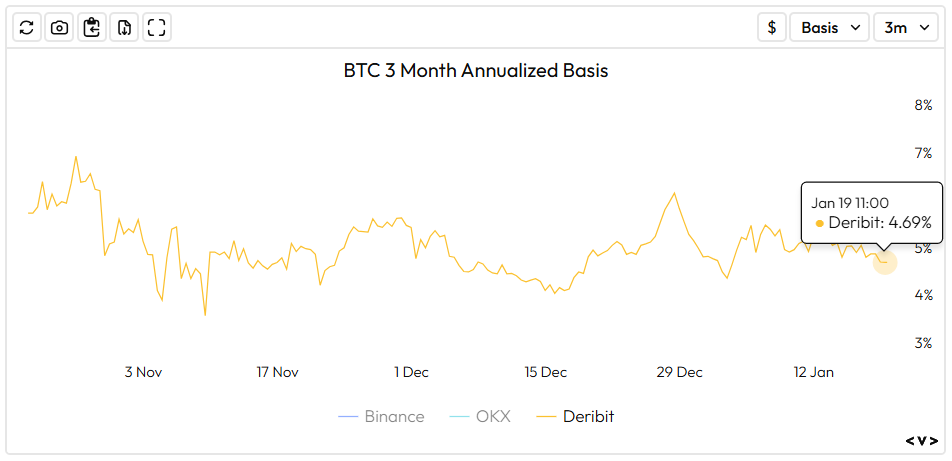Toggle the OKX series in legend

[480, 416]
